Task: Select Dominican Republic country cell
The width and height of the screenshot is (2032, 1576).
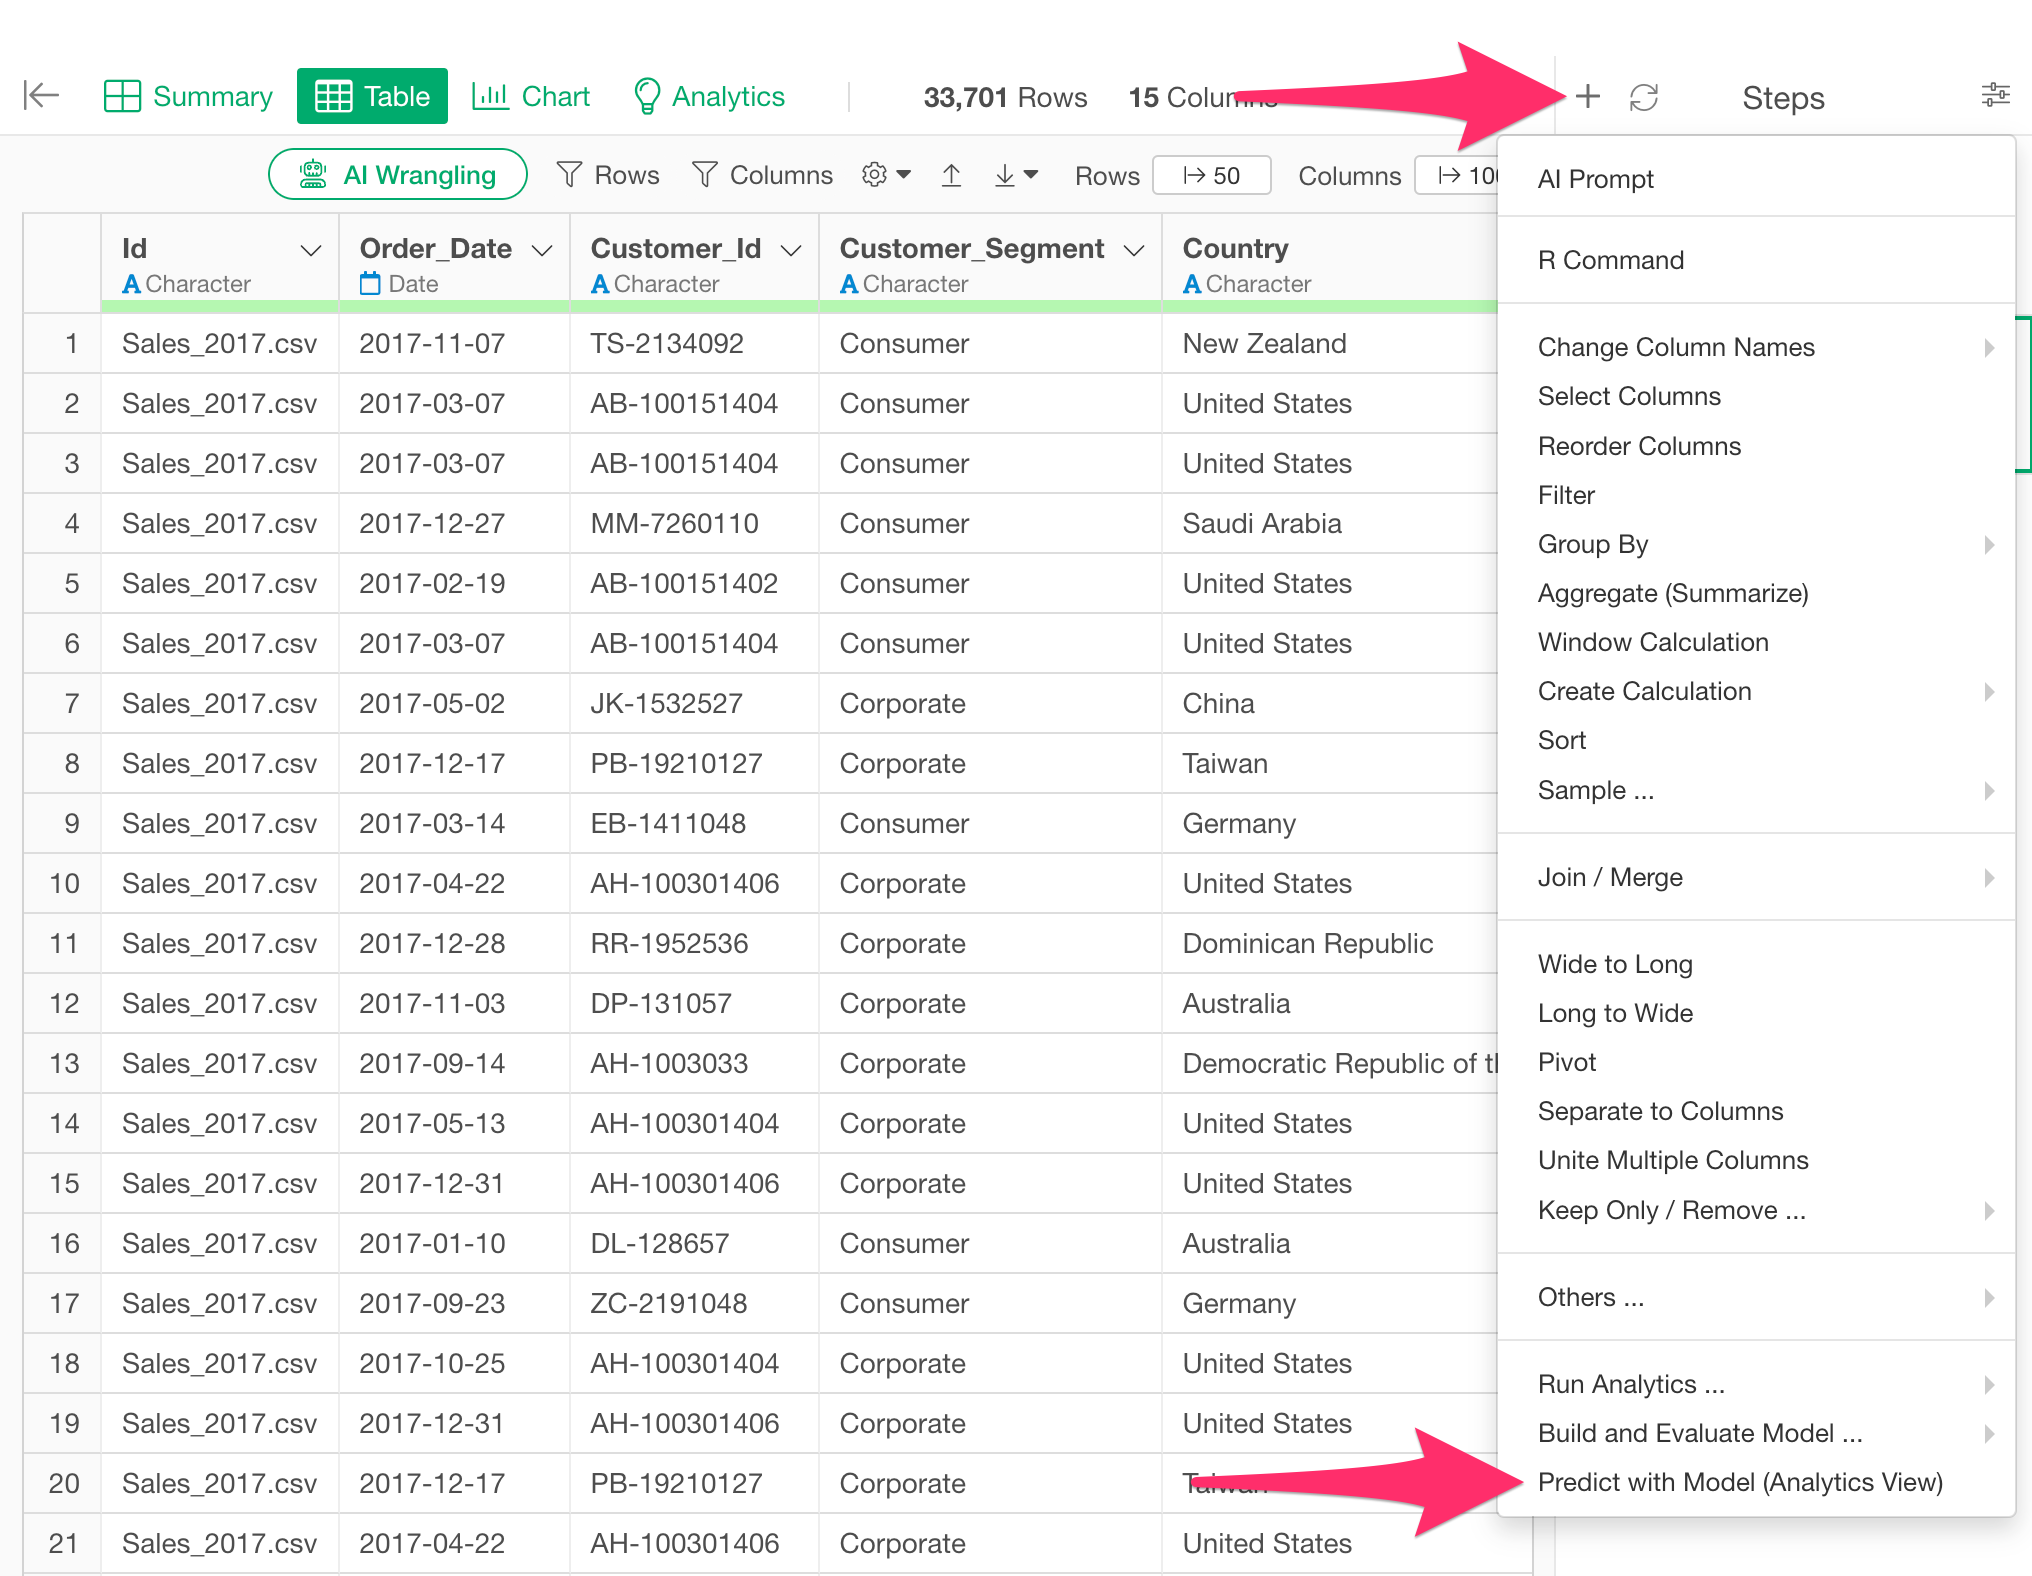Action: pyautogui.click(x=1330, y=943)
